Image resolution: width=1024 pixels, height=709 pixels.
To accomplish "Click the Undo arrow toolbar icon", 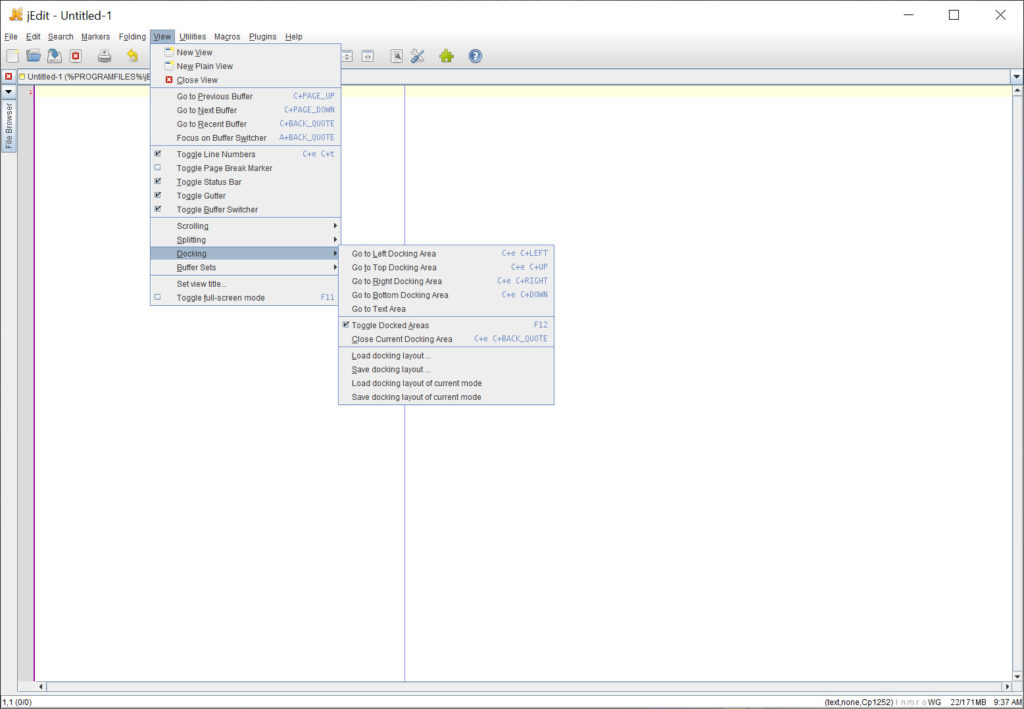I will [133, 56].
